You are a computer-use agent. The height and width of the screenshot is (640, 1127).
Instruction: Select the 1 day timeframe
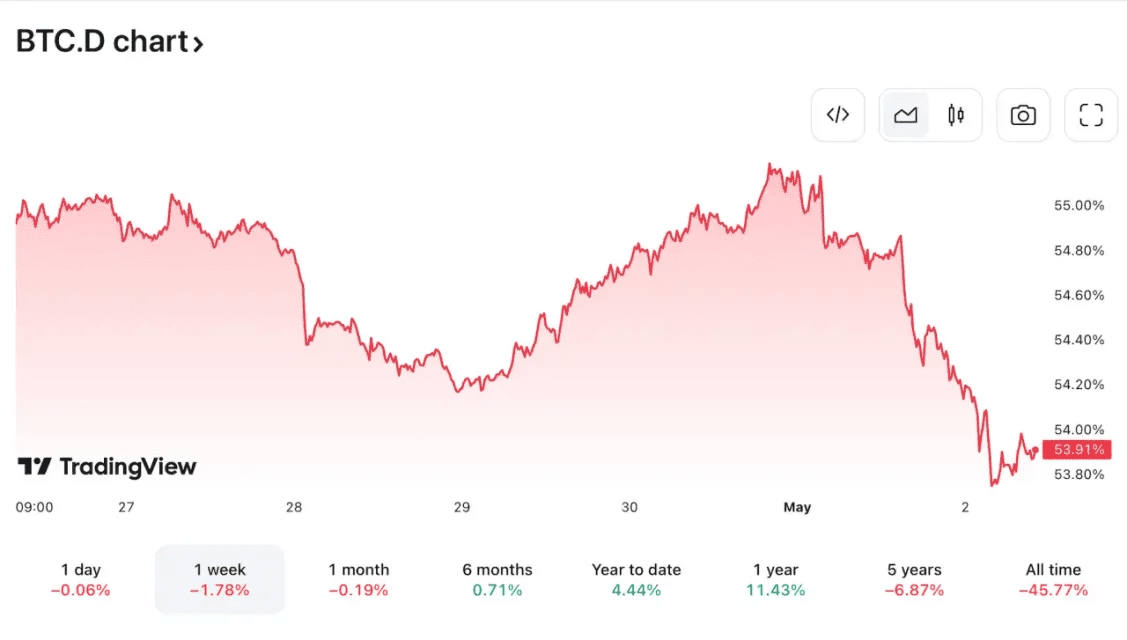(x=80, y=580)
